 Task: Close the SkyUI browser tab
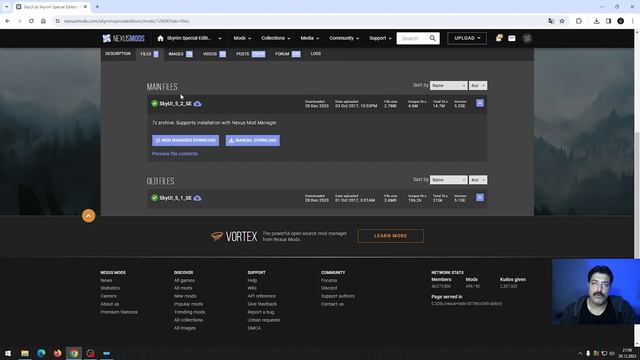85,7
